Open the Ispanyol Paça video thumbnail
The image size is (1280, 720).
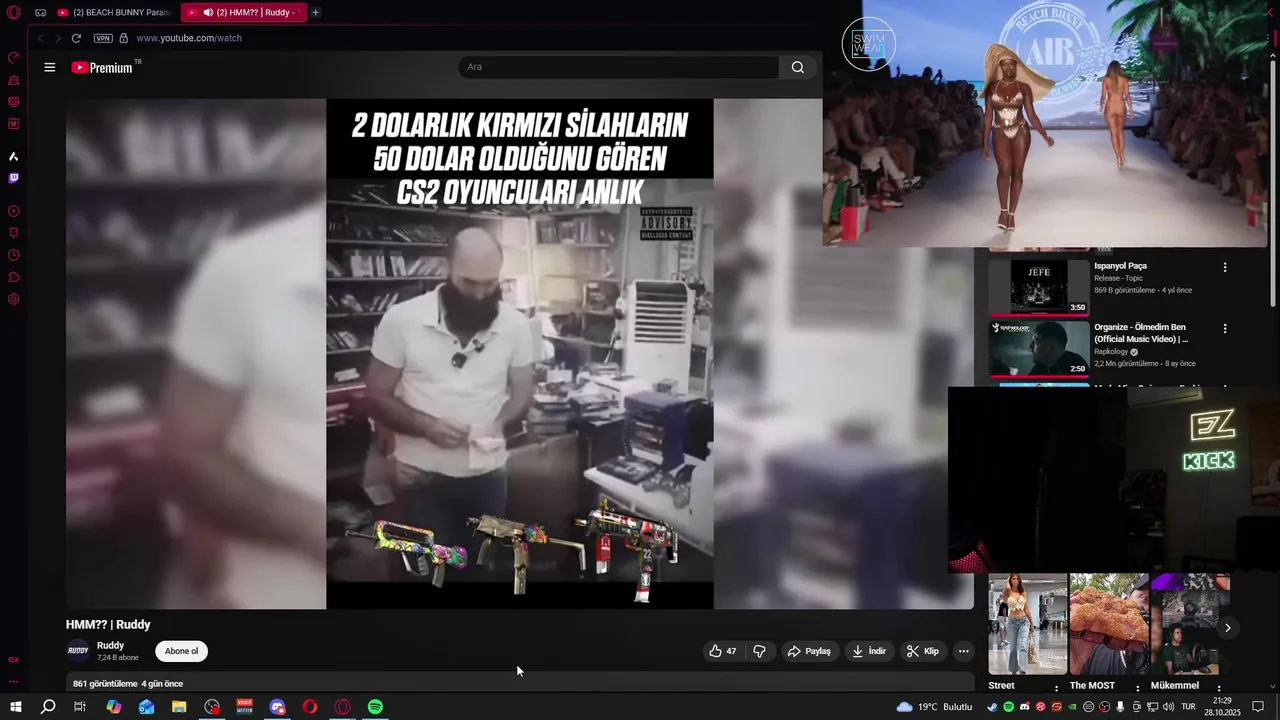click(1039, 287)
